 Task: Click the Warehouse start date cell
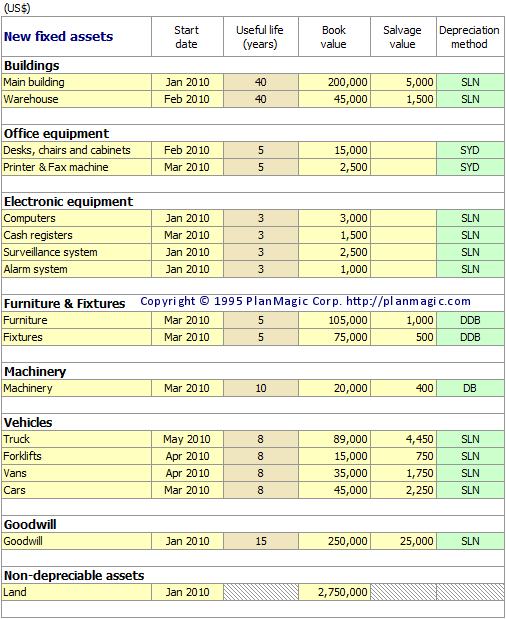click(187, 99)
